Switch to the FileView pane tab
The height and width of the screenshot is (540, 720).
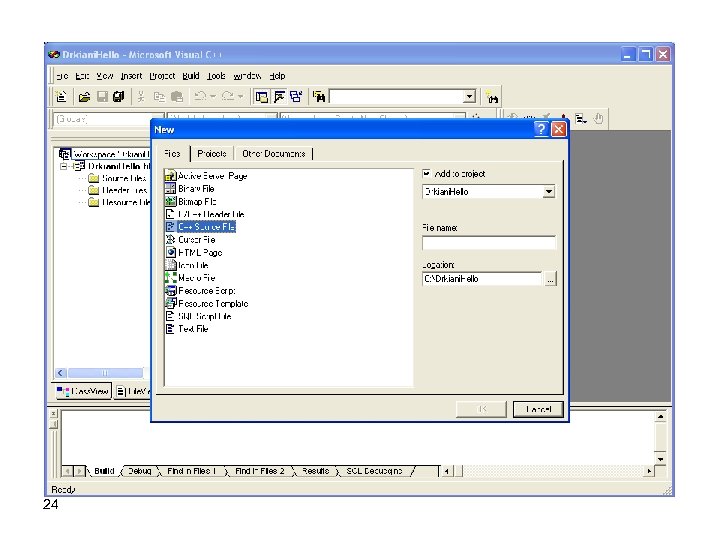click(133, 391)
